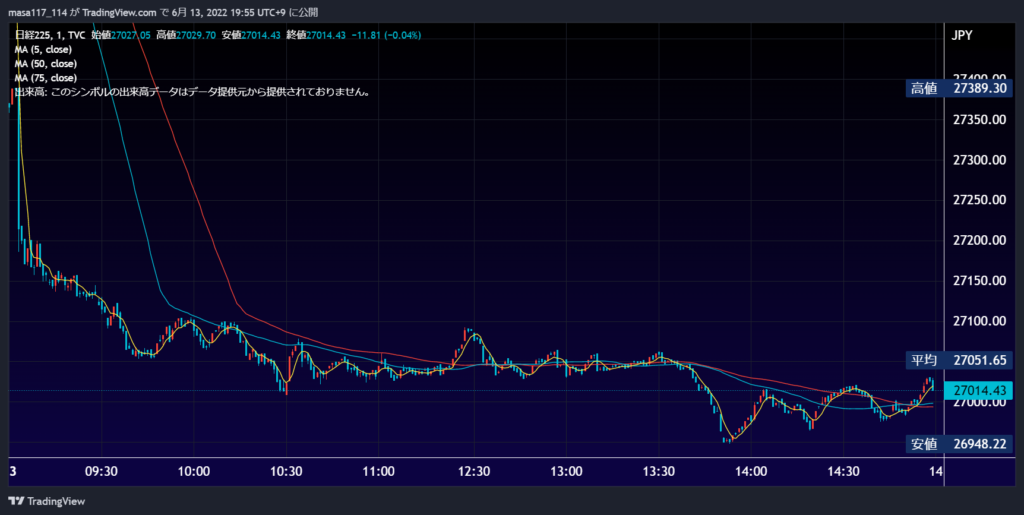Select the MA (5, close) indicator label
This screenshot has height=515, width=1024.
click(x=43, y=50)
